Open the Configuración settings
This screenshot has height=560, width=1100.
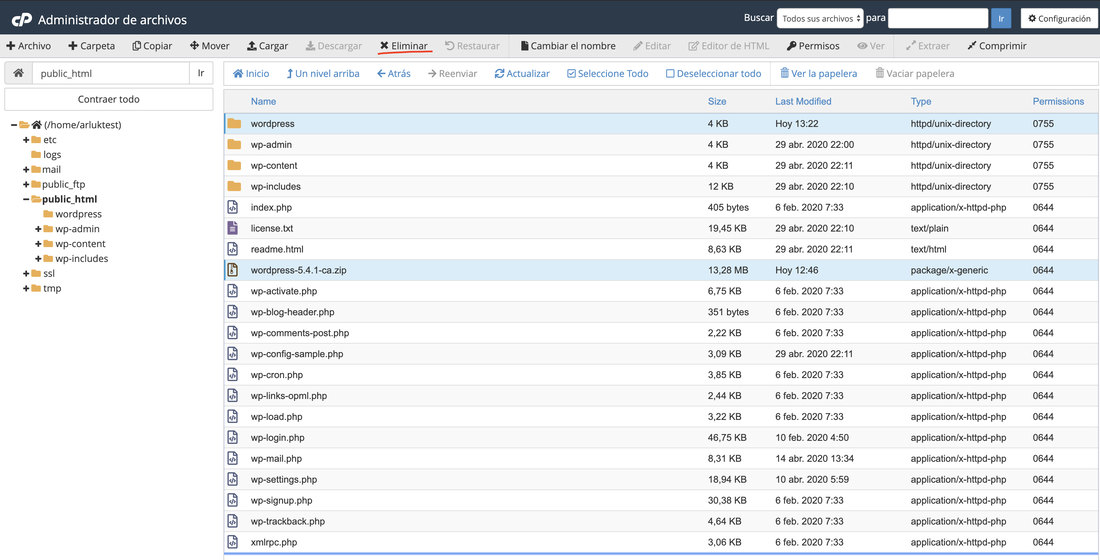click(1059, 19)
